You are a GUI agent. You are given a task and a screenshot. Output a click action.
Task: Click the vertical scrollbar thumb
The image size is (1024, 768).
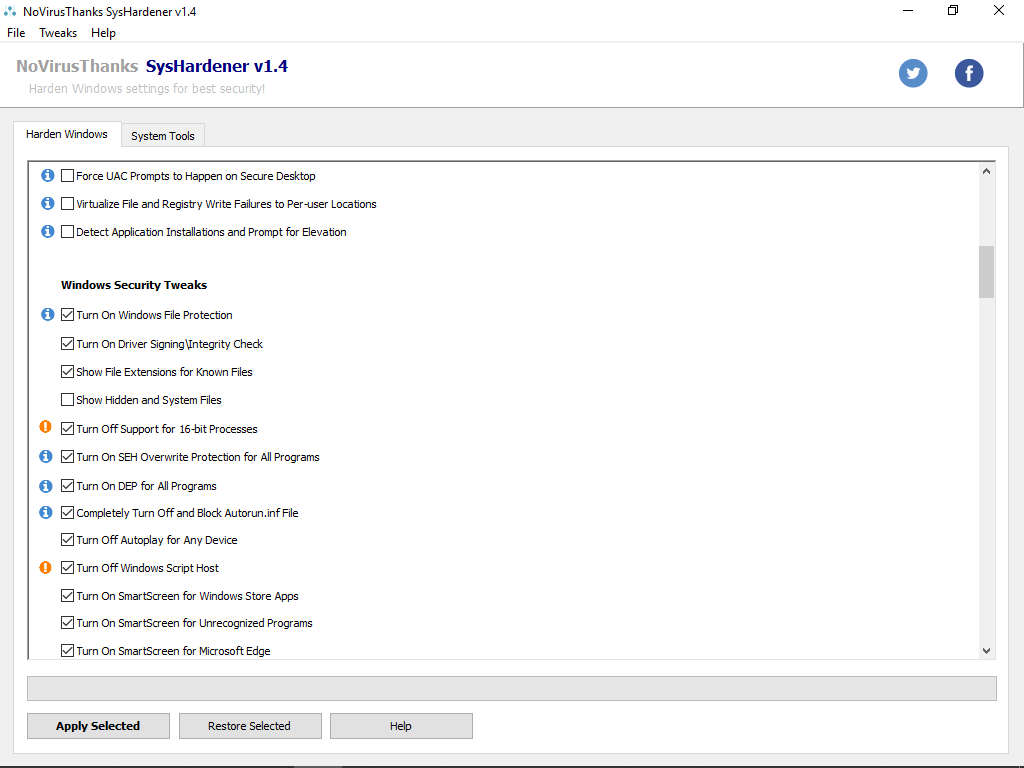click(986, 272)
